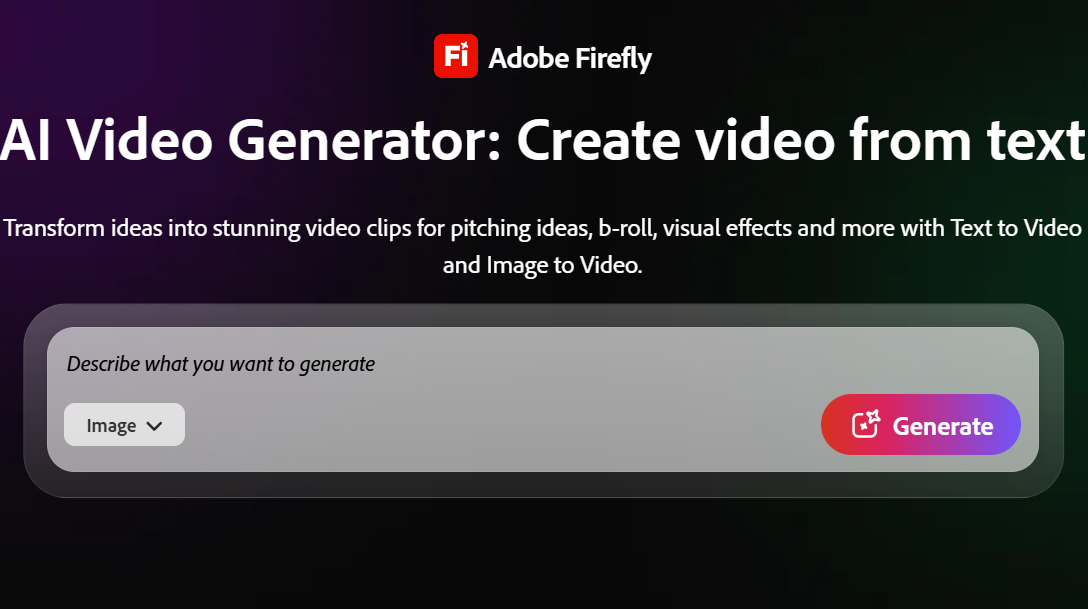Click the word 'Generator:' in the headline

(364, 140)
